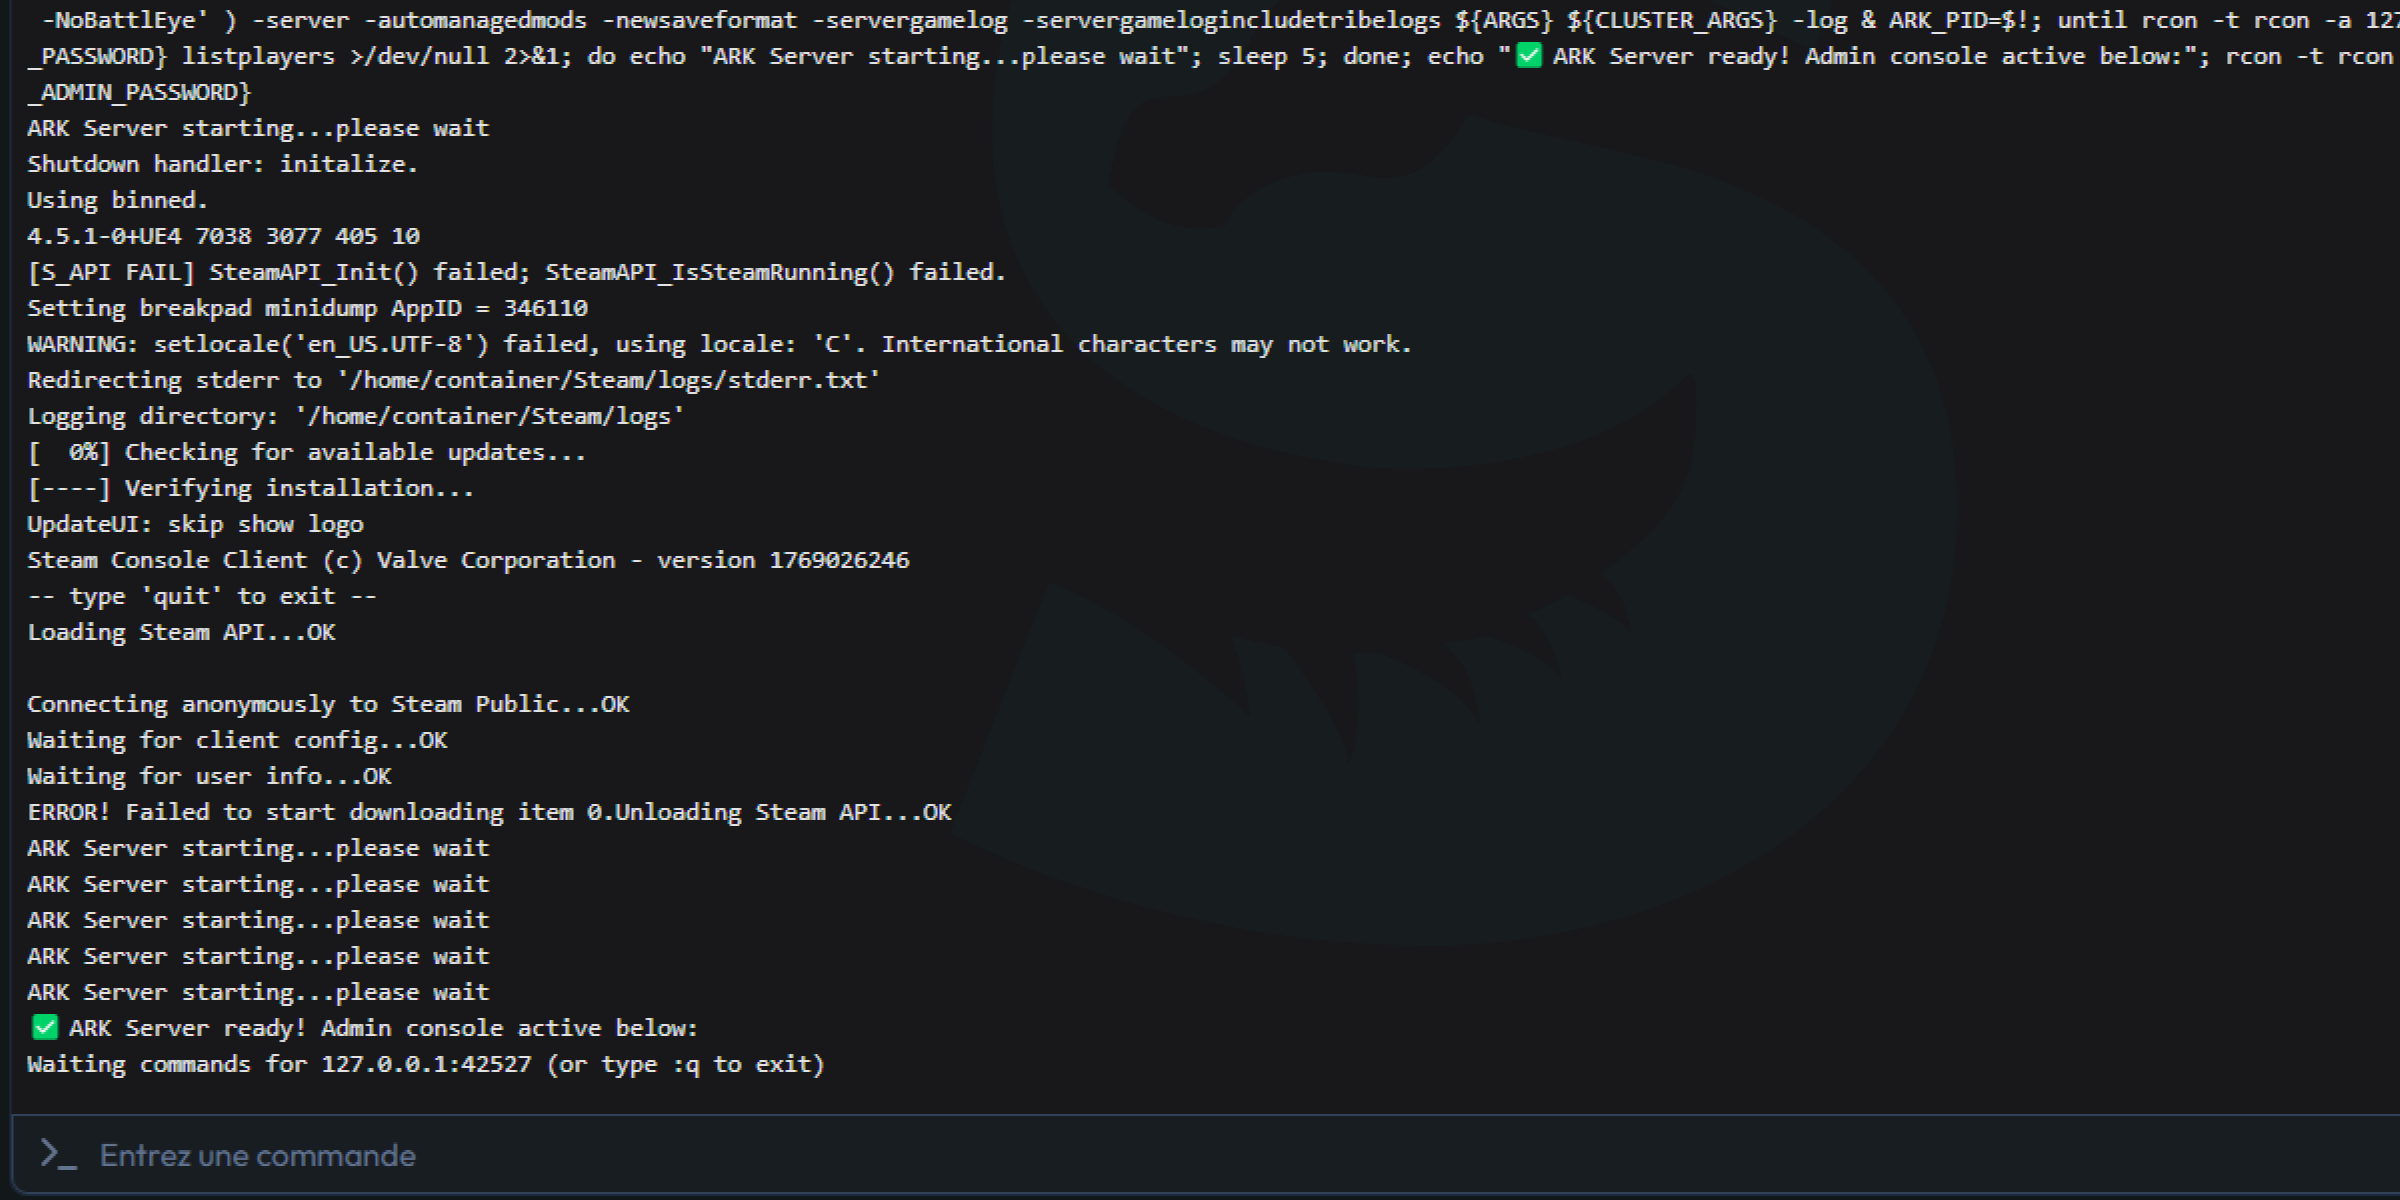This screenshot has height=1200, width=2400.
Task: Click the '[----] Verifying installation...' line
Action: pos(250,488)
